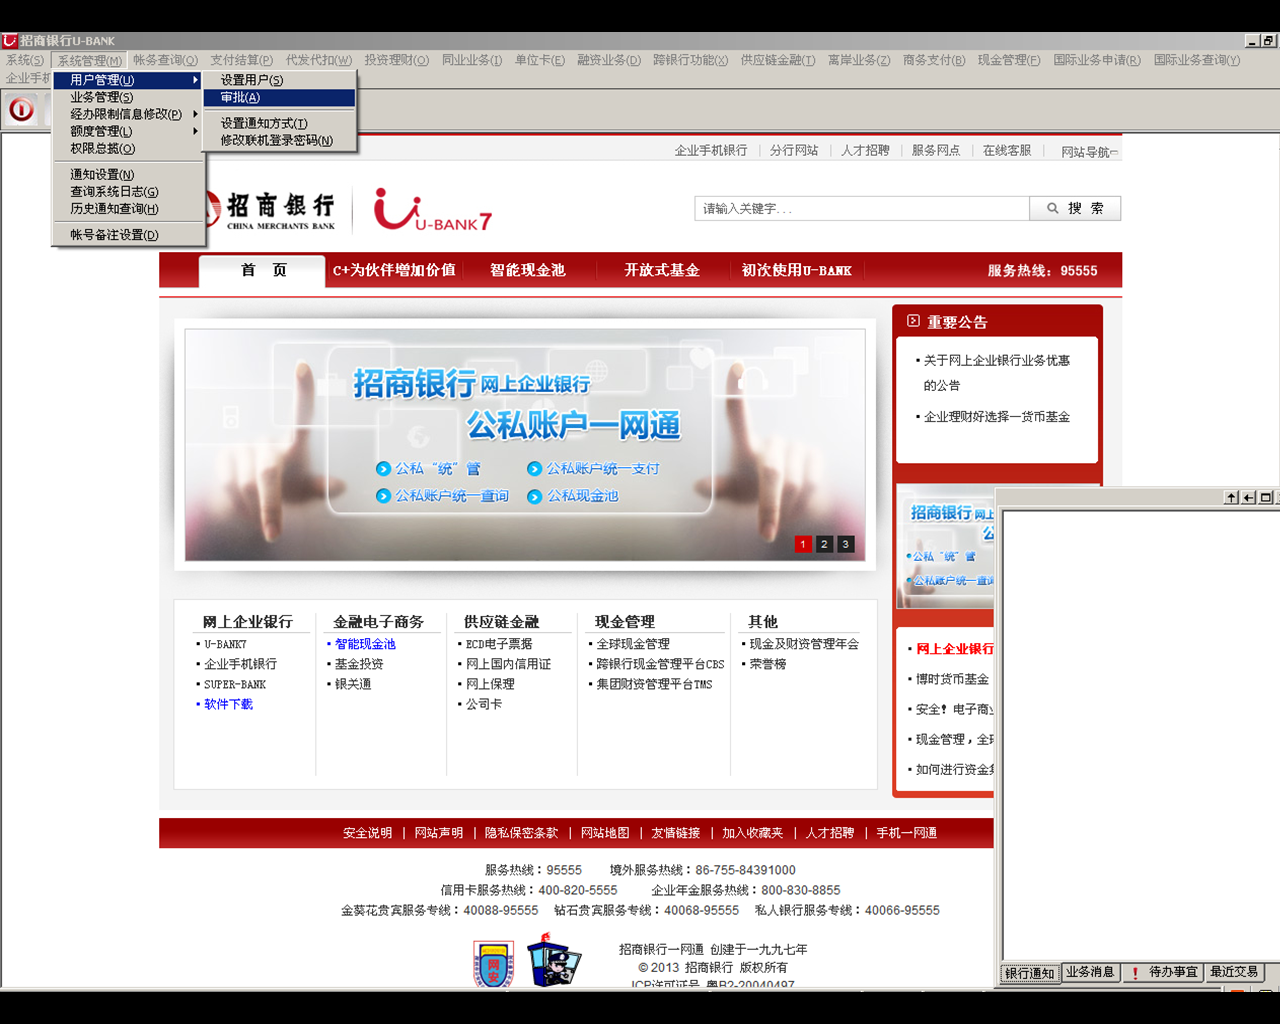The width and height of the screenshot is (1280, 1024).
Task: Open the 在线客服 top link
Action: (1007, 150)
